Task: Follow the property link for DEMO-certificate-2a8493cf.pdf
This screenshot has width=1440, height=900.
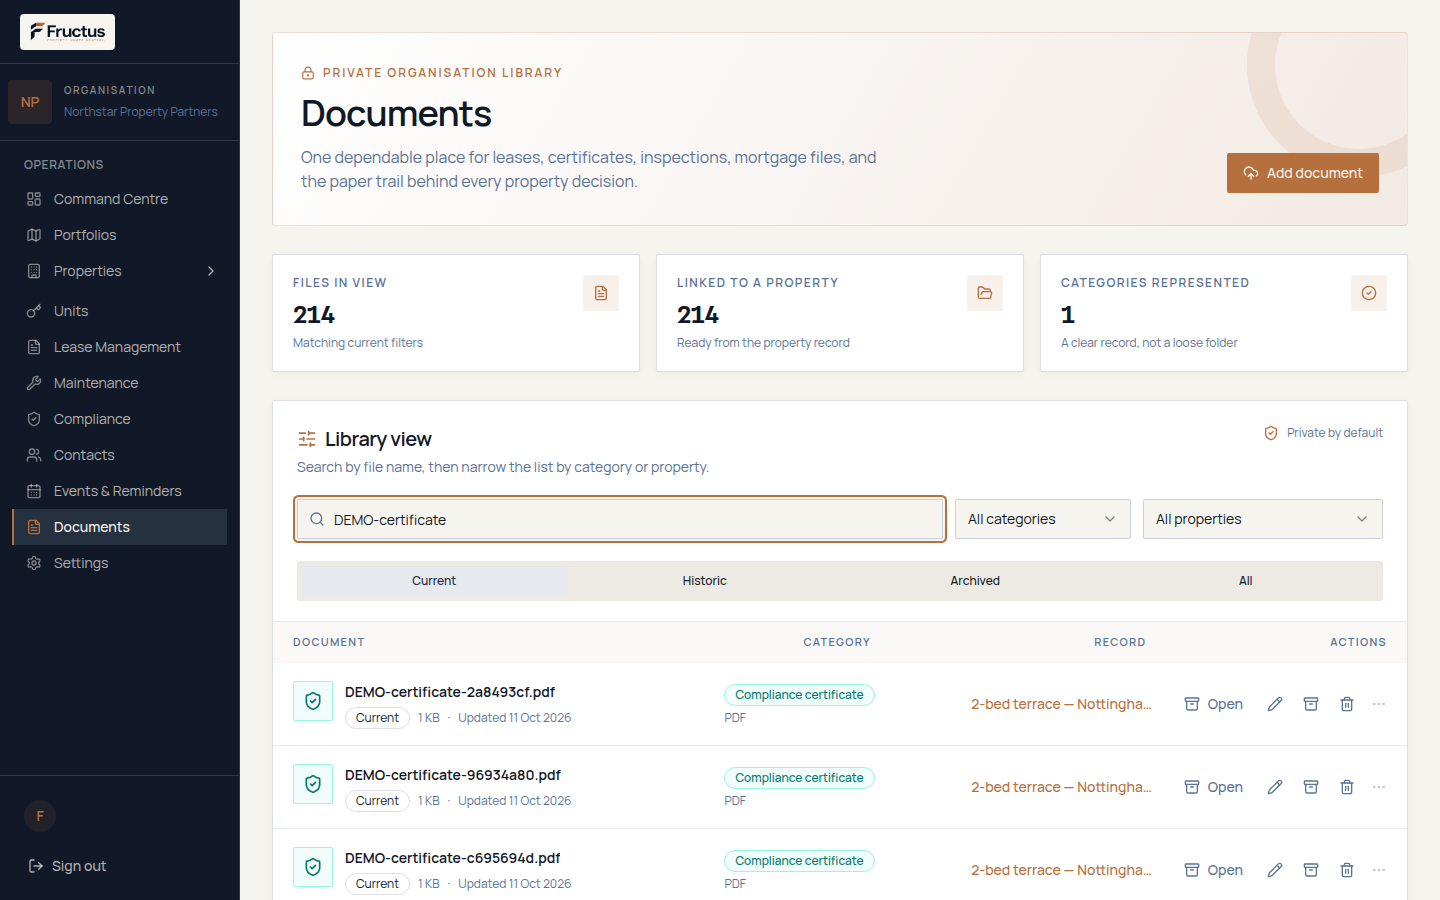Action: coord(1061,704)
